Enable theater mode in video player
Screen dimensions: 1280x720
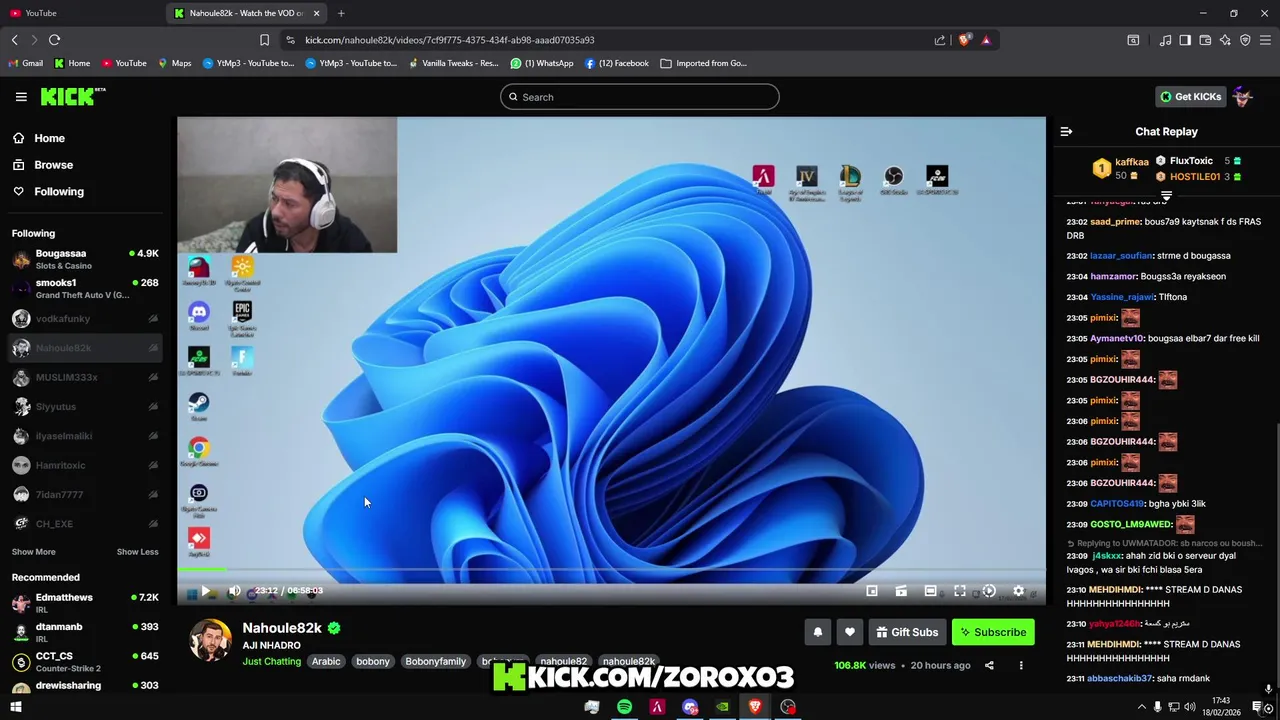930,591
